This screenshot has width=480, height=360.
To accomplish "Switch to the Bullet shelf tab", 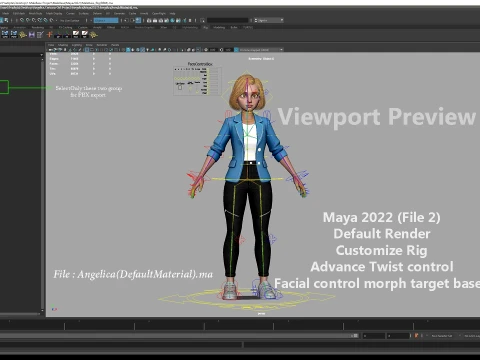I will point(234,27).
